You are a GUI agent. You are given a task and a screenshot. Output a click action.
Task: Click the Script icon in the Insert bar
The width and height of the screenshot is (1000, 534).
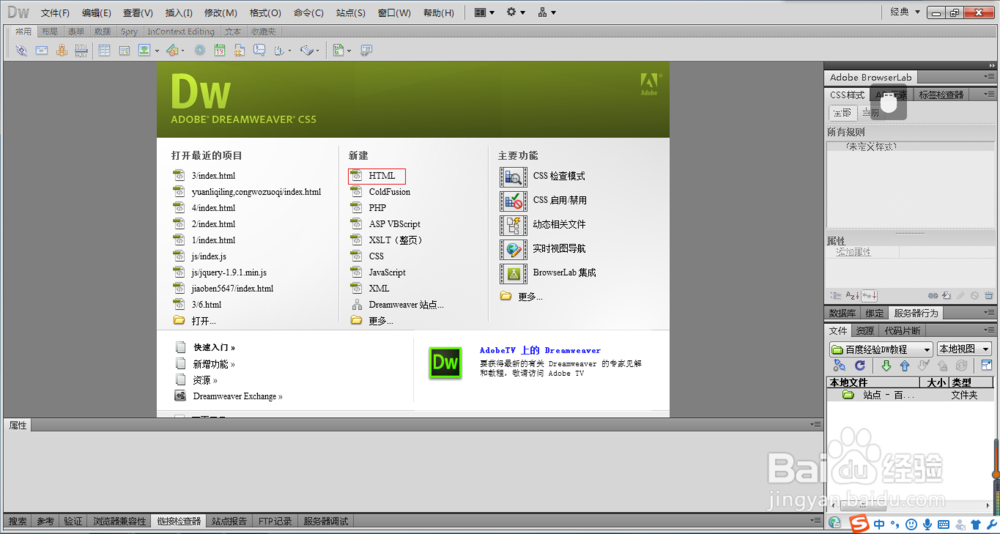[x=307, y=50]
